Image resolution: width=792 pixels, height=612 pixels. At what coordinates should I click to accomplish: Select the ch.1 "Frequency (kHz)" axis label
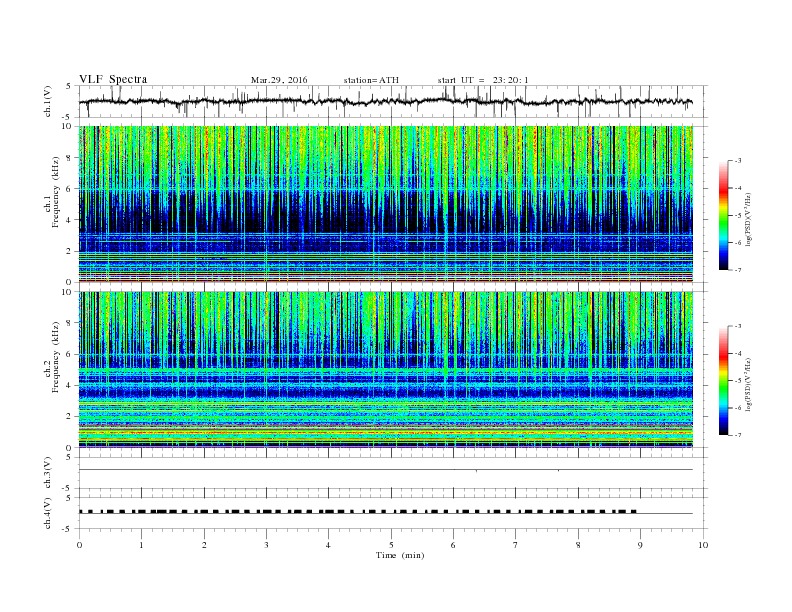coord(56,192)
